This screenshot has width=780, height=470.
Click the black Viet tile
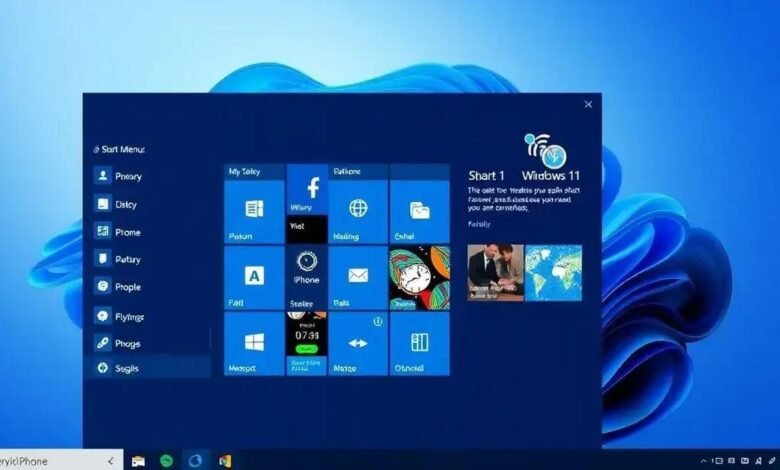[307, 229]
